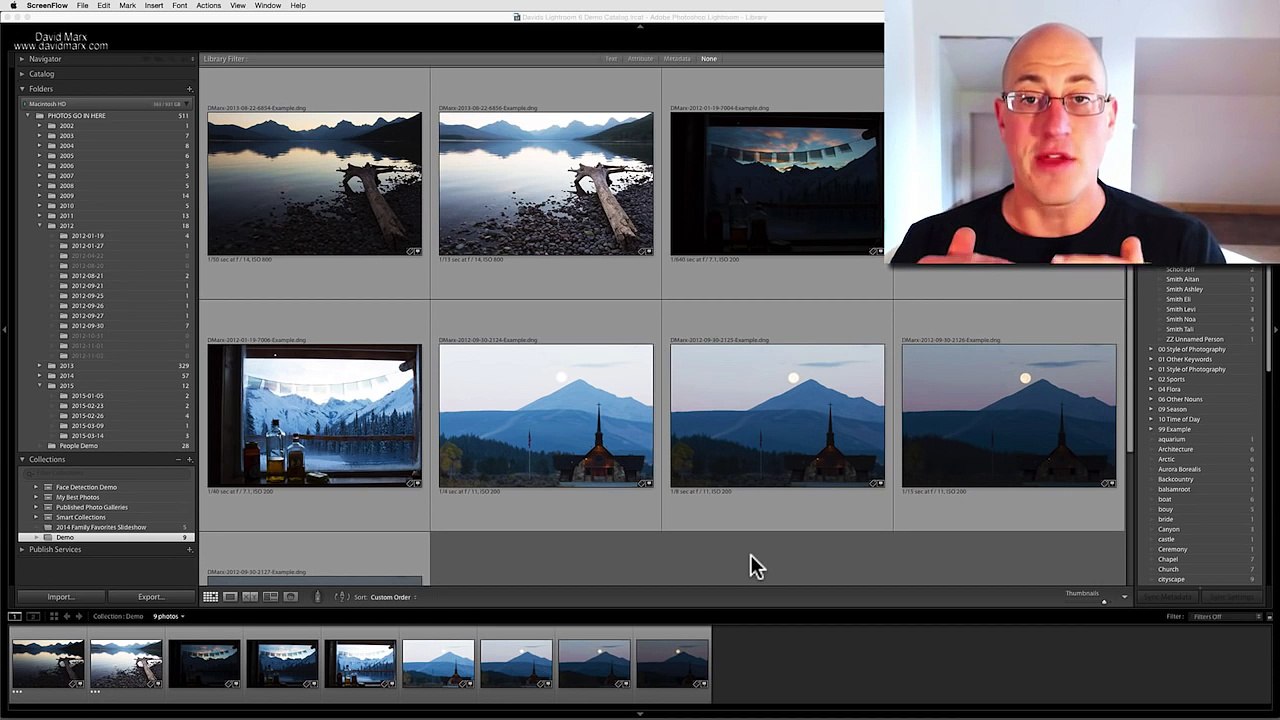This screenshot has height=720, width=1280.
Task: Open People view face icon
Action: click(290, 597)
